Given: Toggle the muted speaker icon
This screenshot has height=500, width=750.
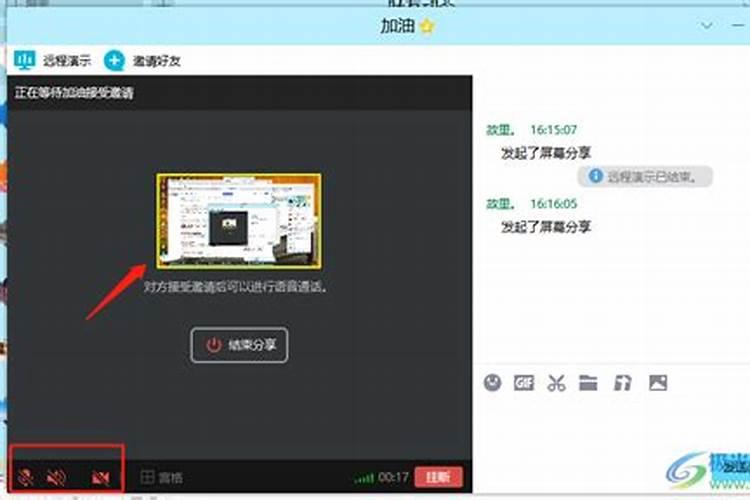Looking at the screenshot, I should [x=56, y=477].
